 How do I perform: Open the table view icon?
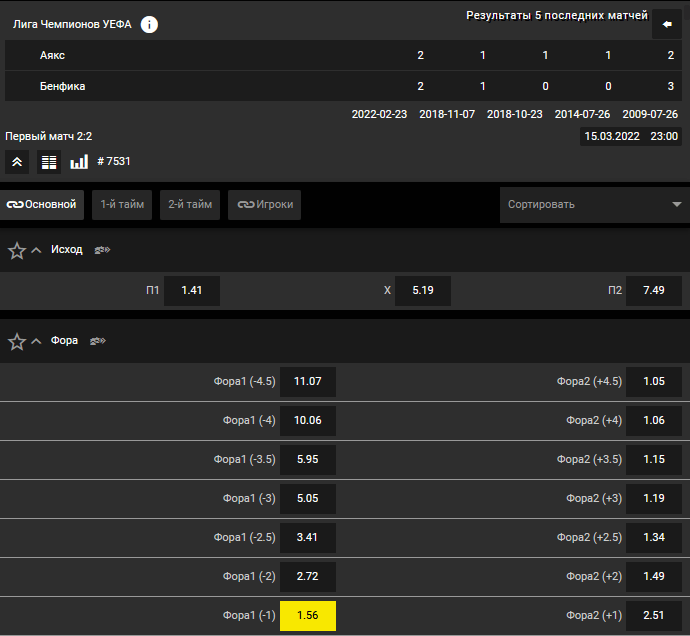click(x=49, y=162)
